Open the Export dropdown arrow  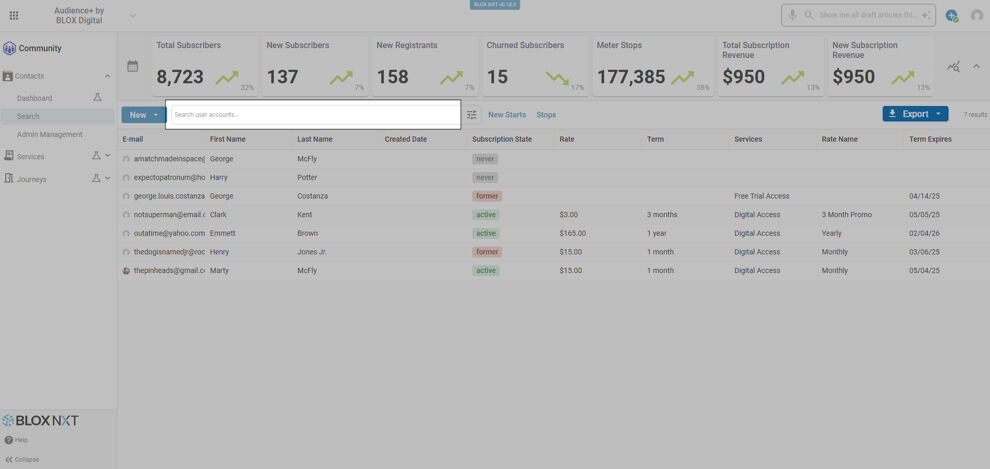938,114
